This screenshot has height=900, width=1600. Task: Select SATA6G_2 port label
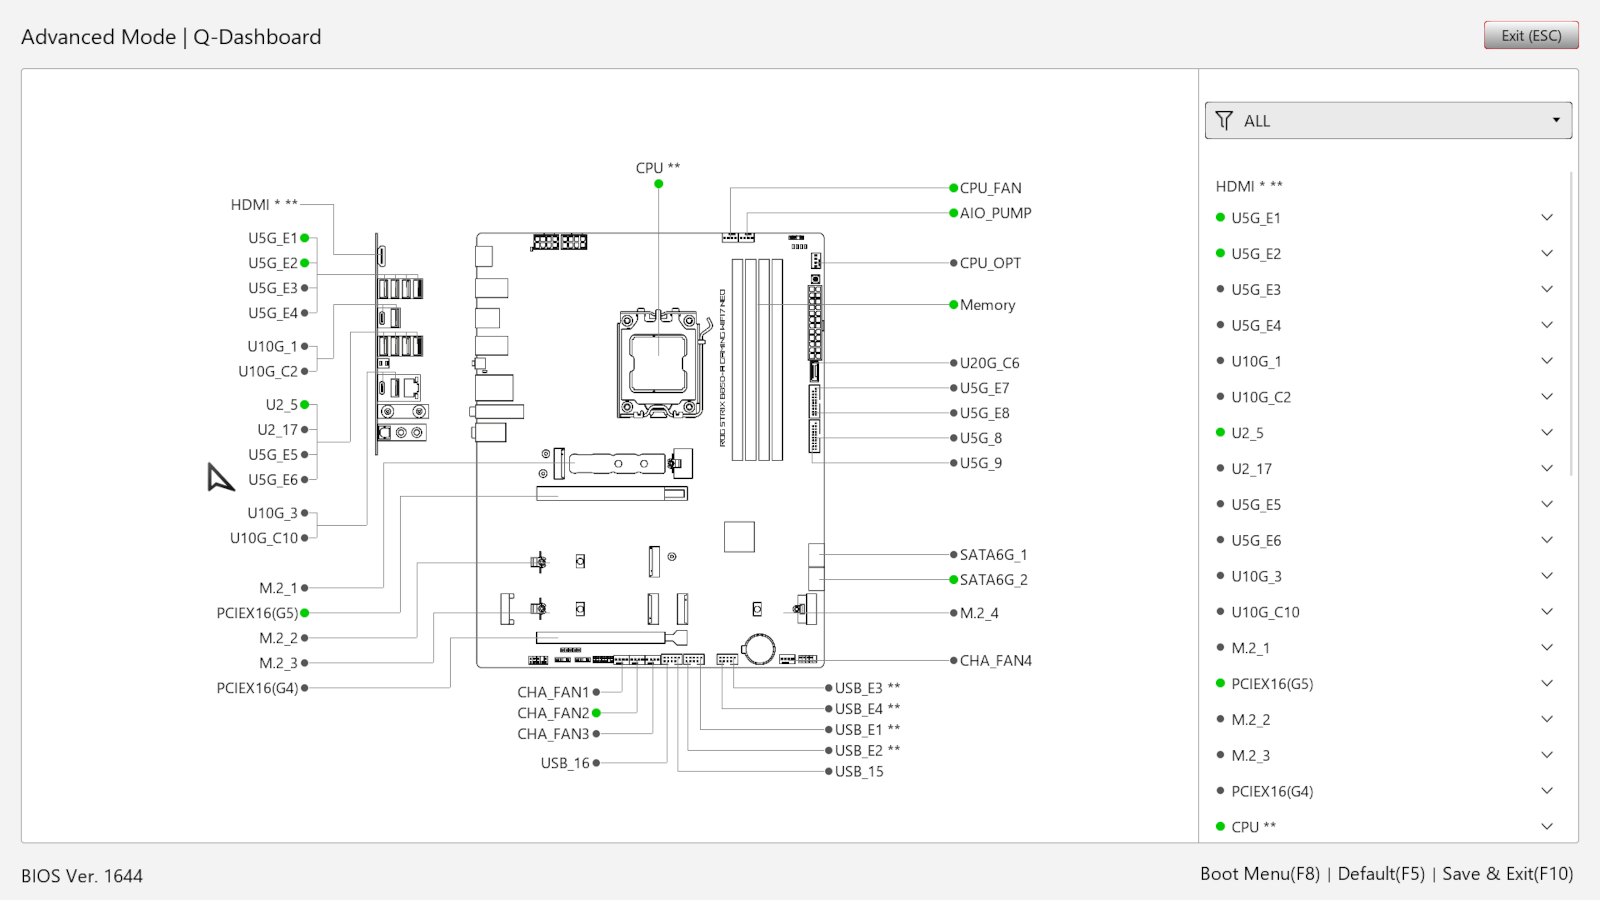tap(993, 580)
